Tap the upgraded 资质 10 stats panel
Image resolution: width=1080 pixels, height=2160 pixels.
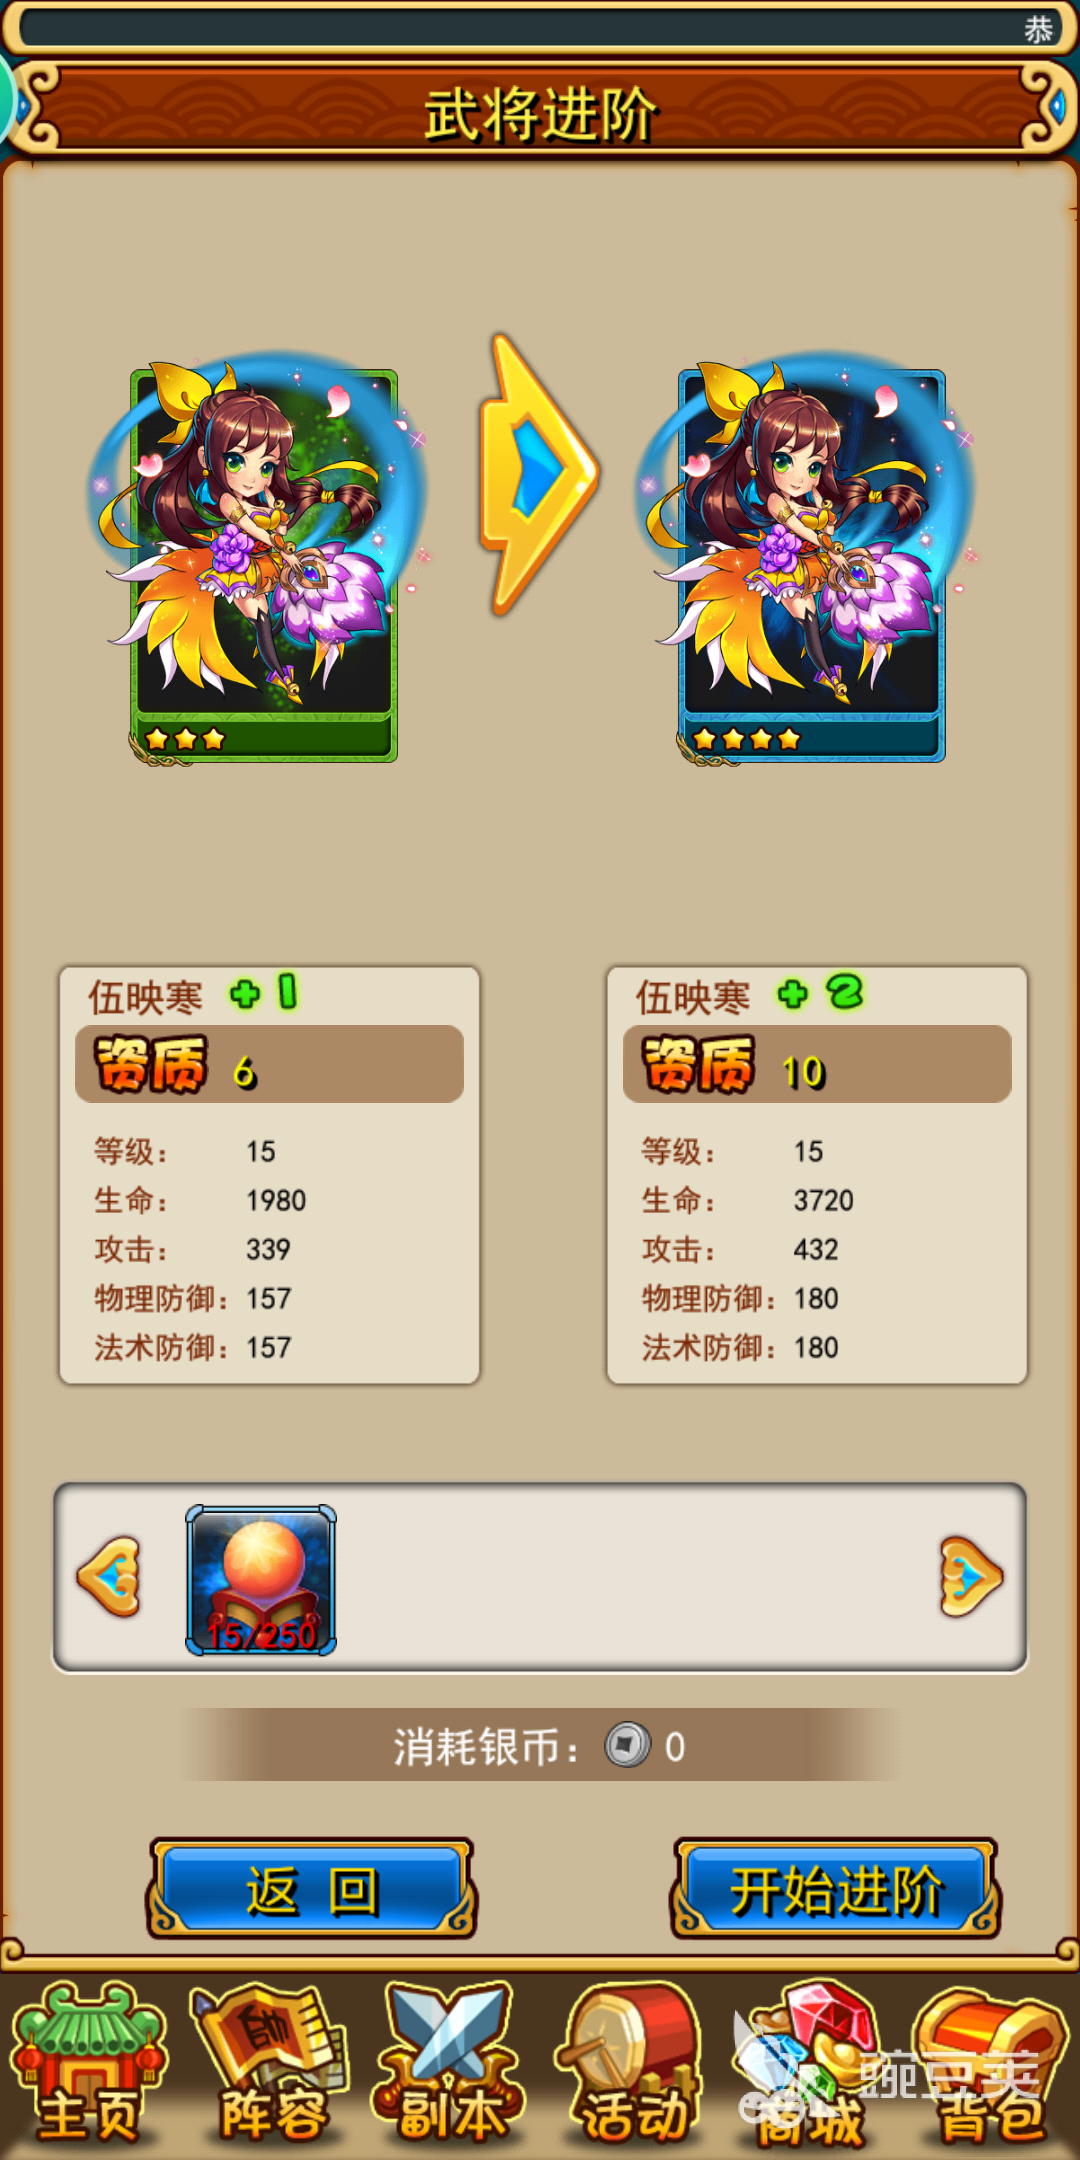[x=817, y=1176]
